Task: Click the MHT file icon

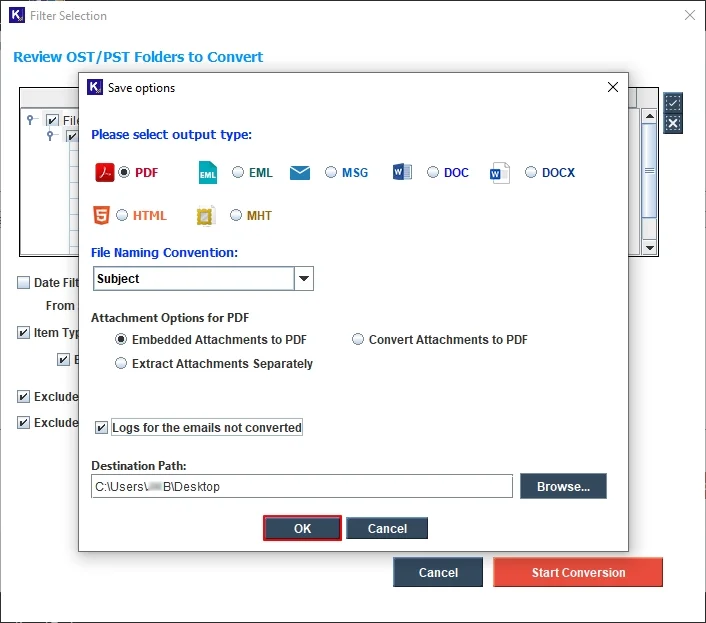Action: [206, 216]
